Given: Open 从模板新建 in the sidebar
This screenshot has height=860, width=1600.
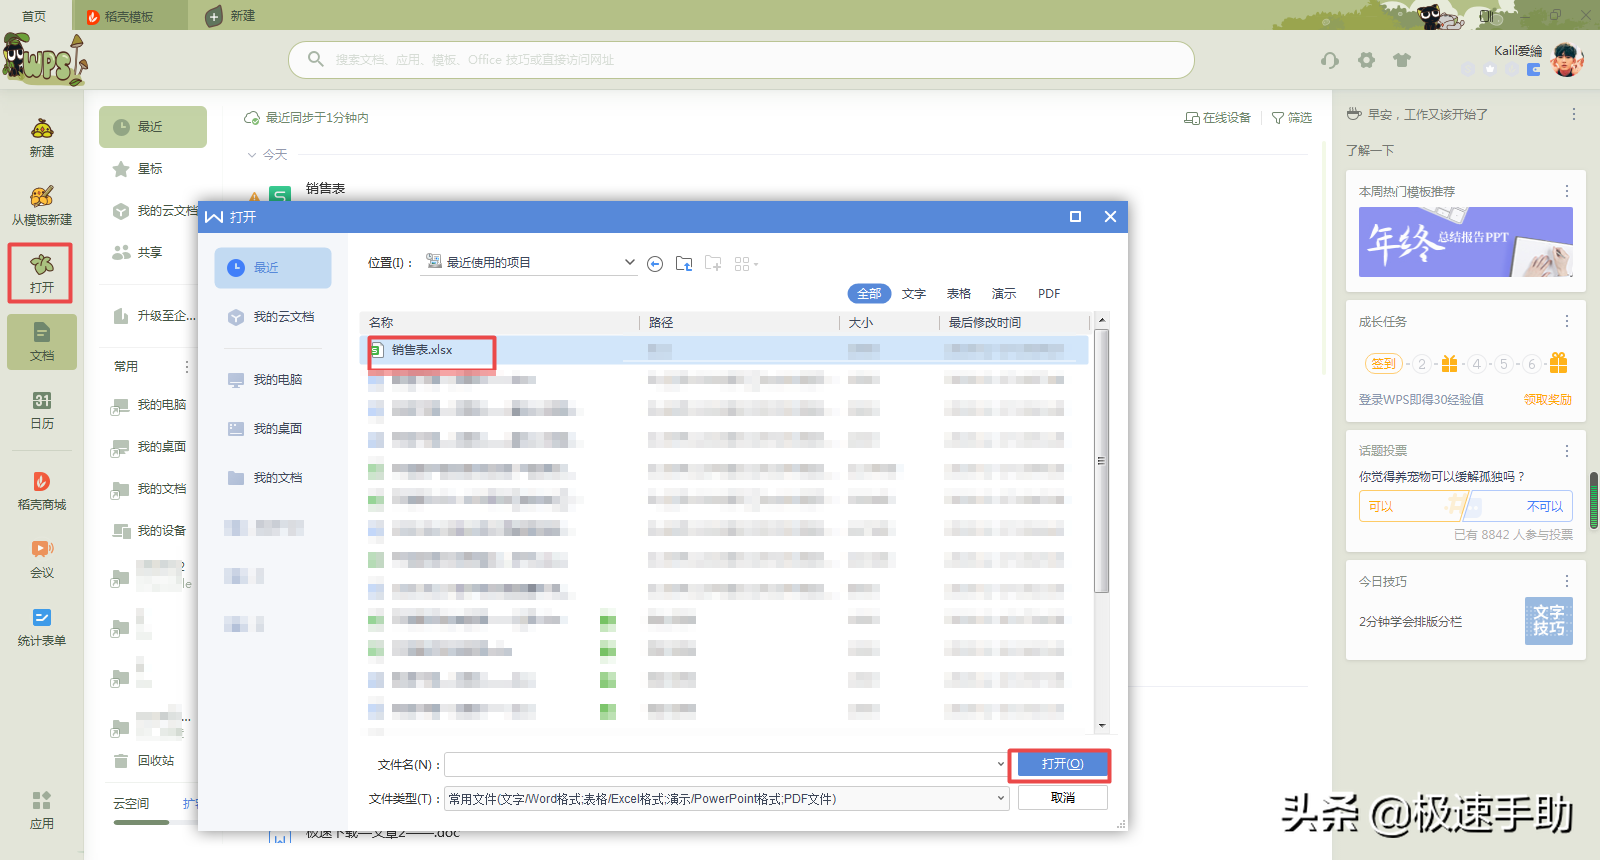Looking at the screenshot, I should click(x=42, y=206).
